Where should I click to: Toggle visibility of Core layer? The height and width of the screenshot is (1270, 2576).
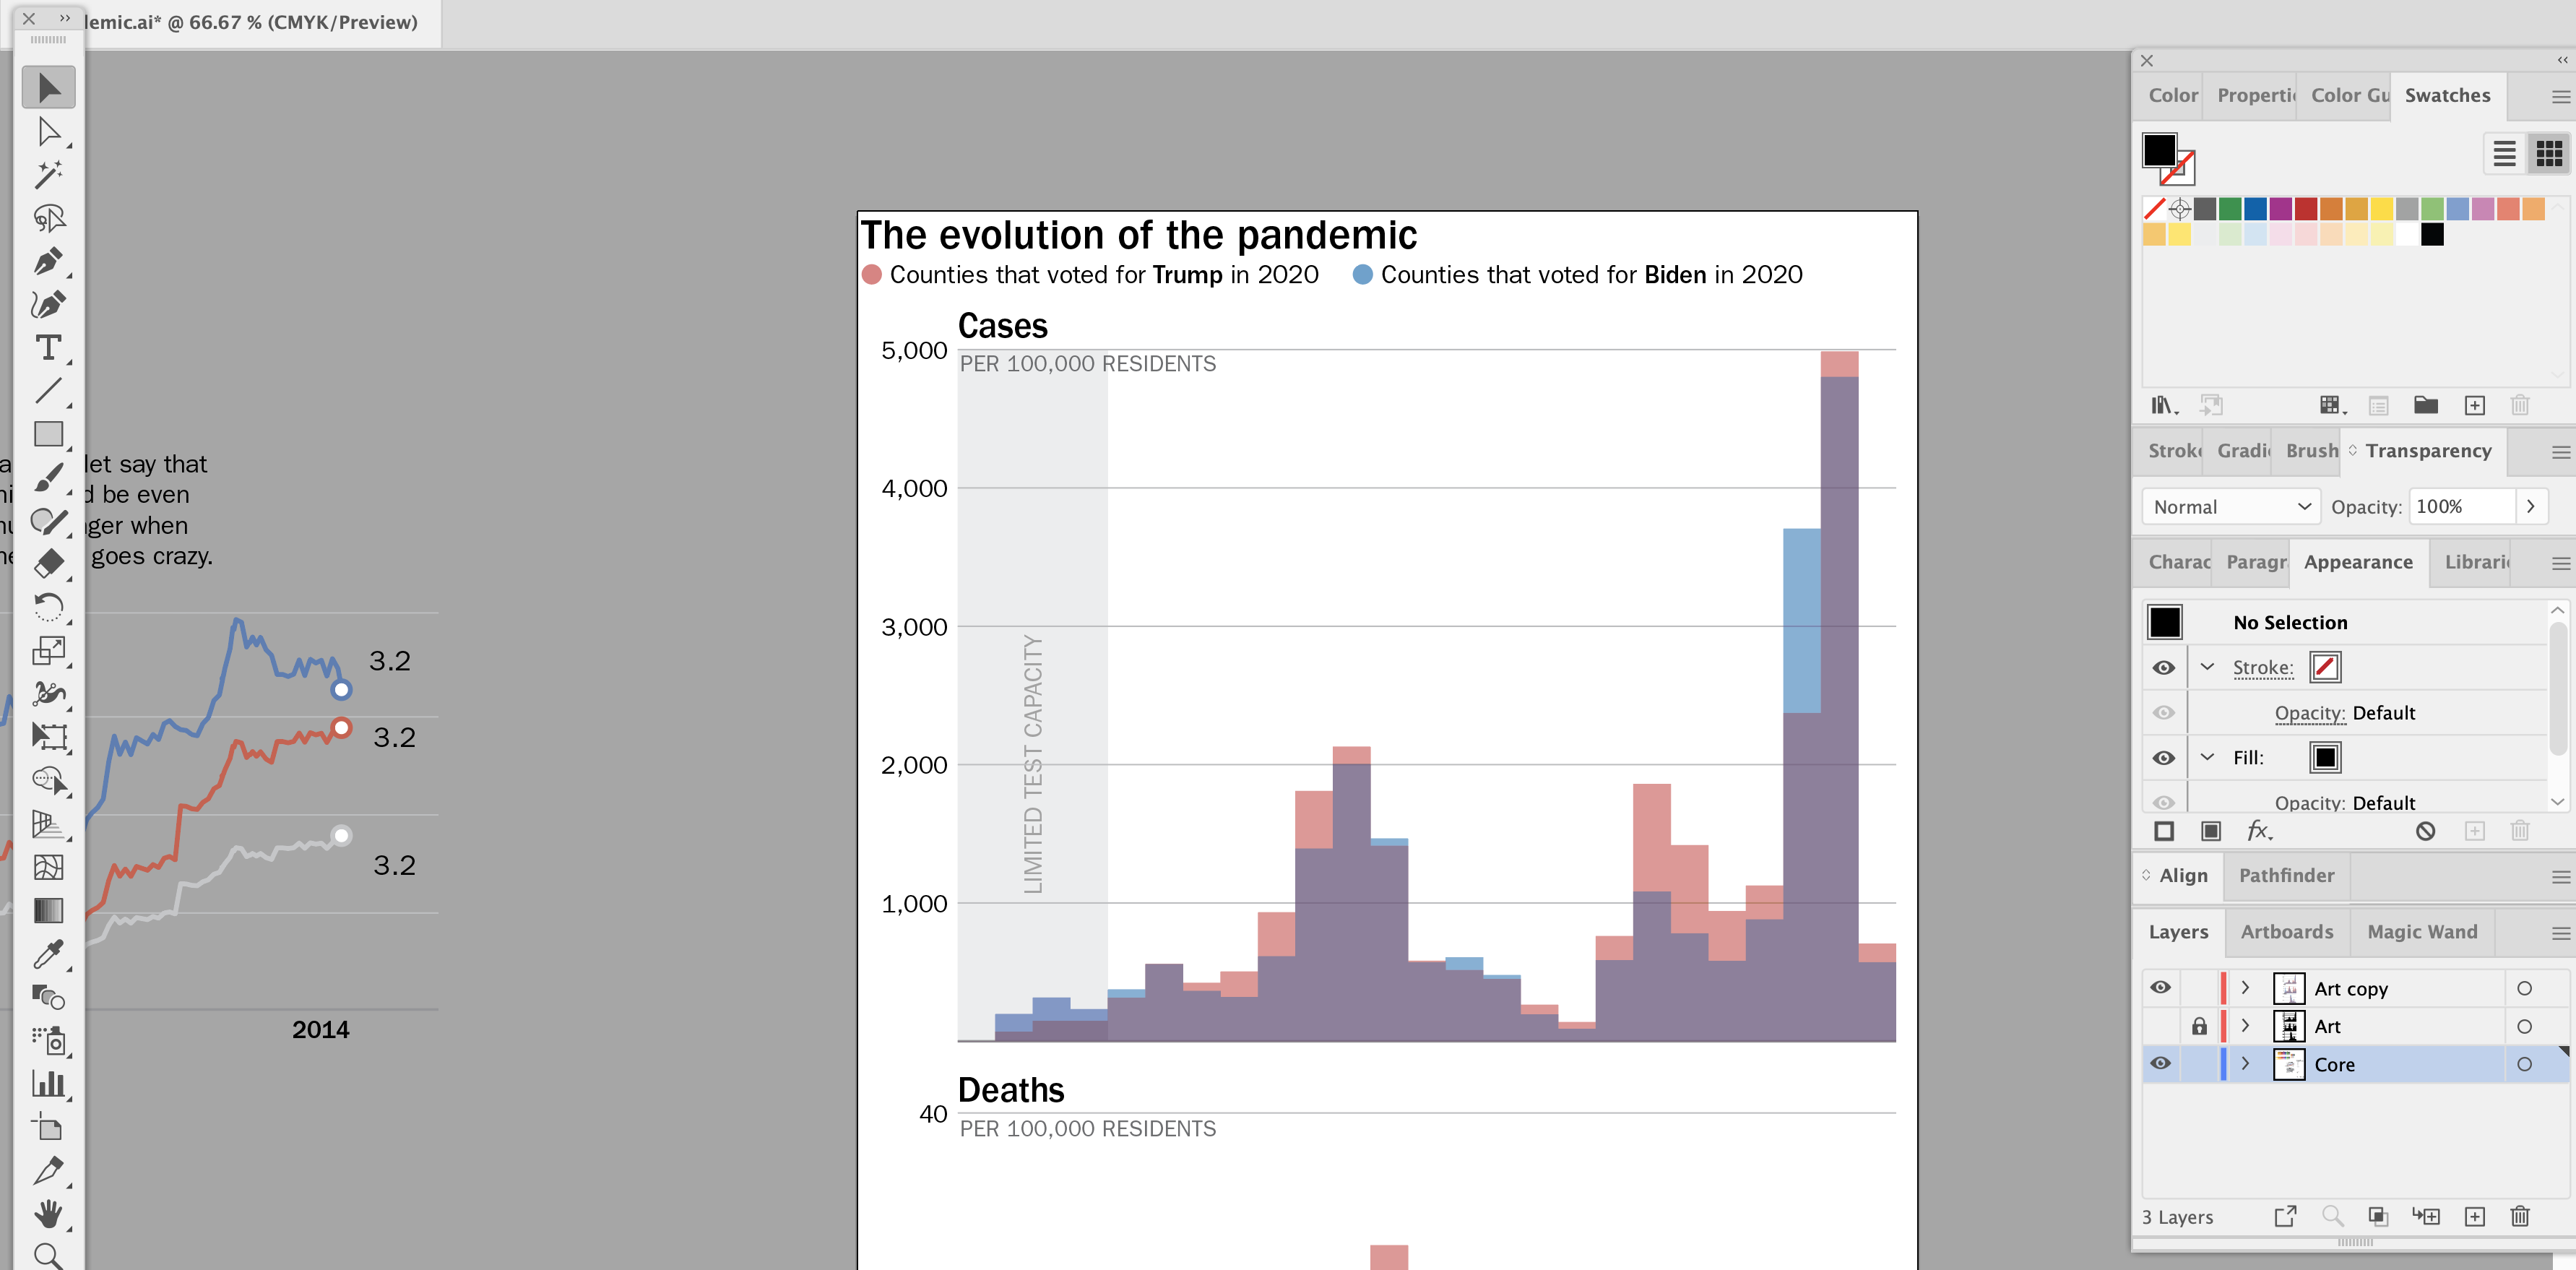2160,1064
